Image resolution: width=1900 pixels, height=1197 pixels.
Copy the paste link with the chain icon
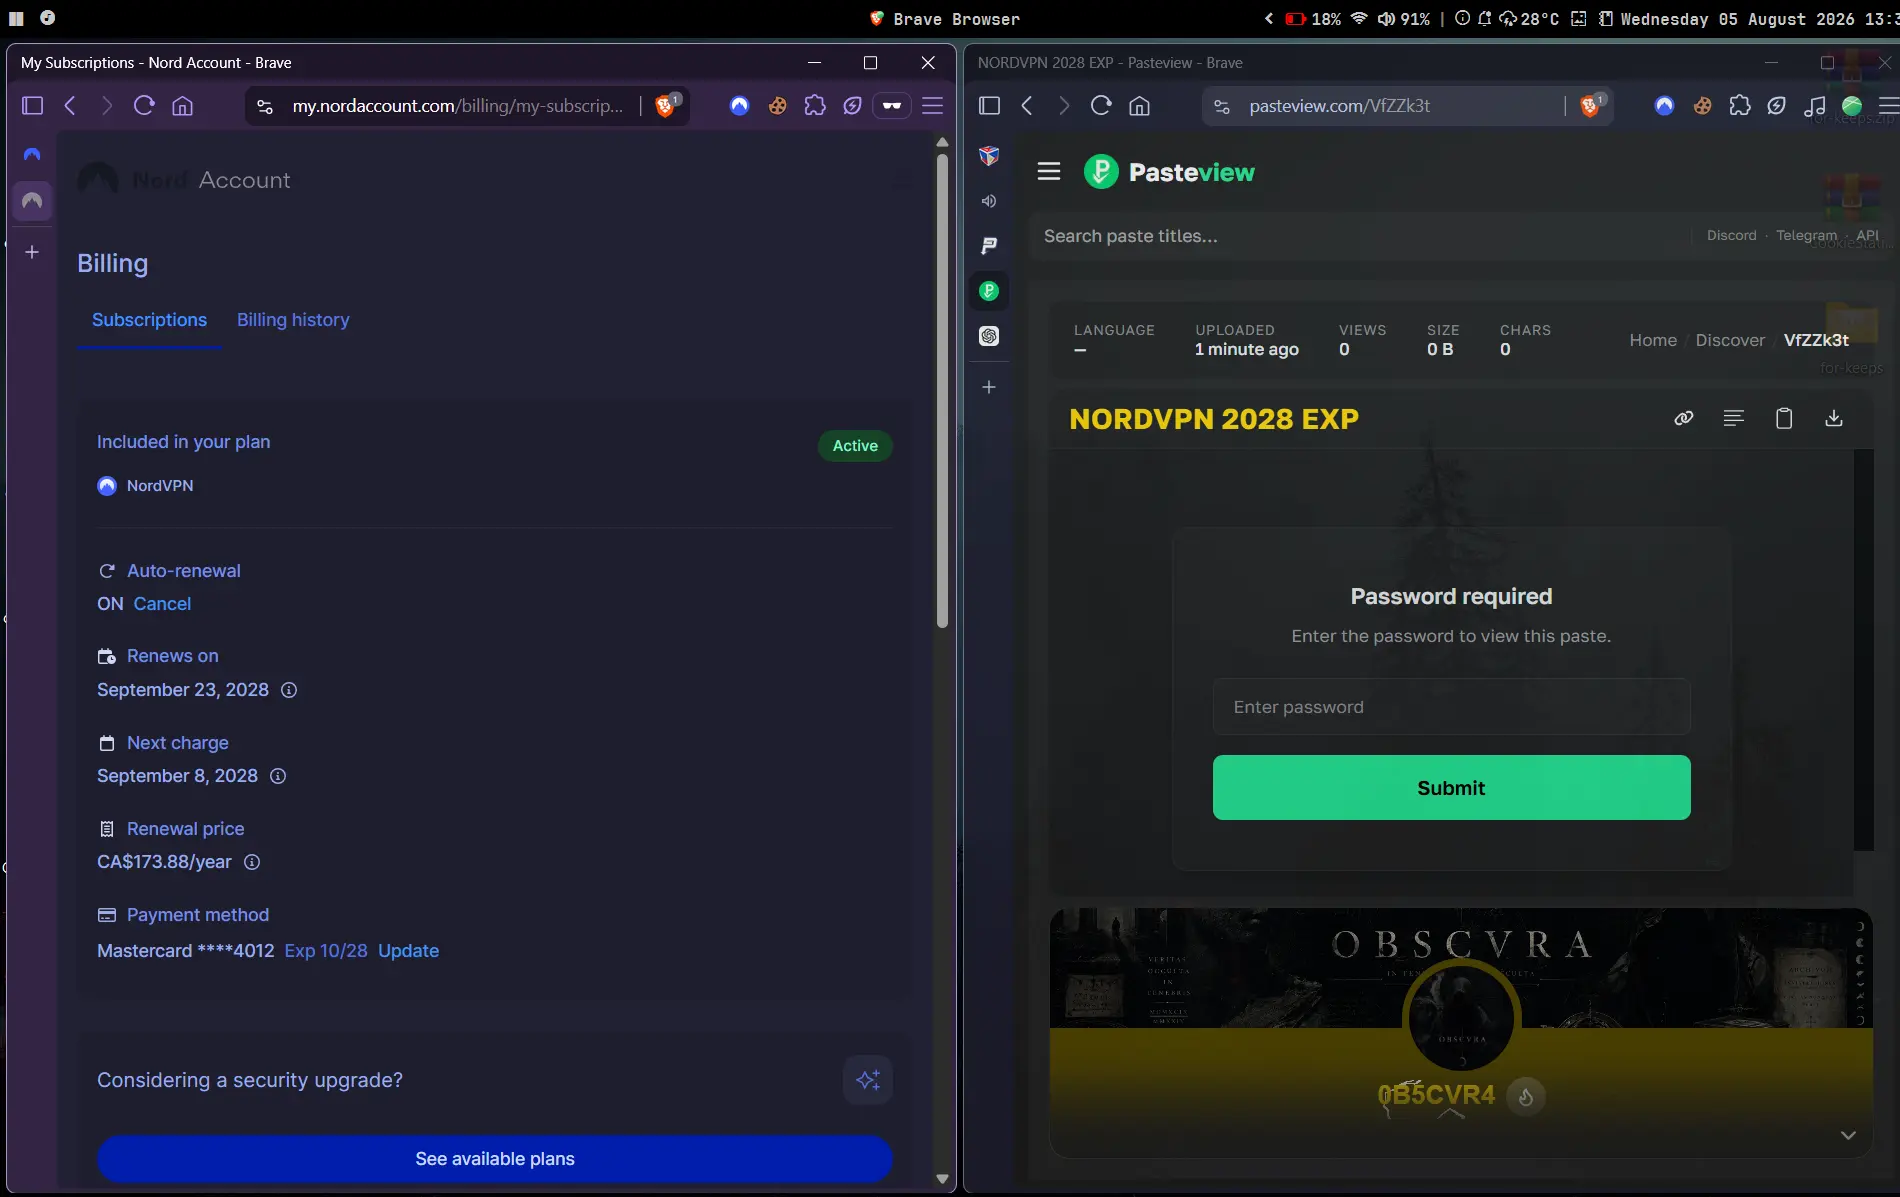click(1684, 418)
